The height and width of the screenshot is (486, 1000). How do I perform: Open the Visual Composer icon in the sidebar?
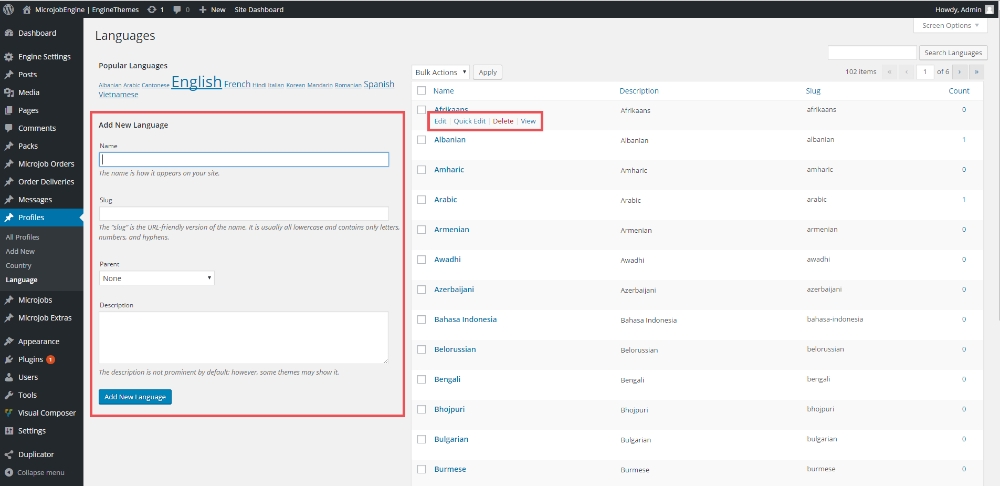(9, 412)
